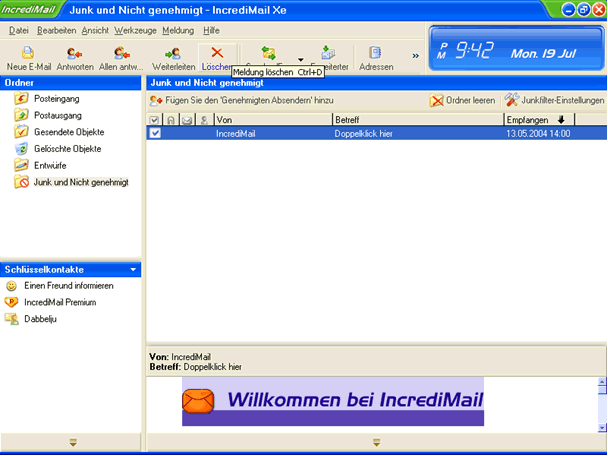Select the Dabbelju contact name

[40, 319]
